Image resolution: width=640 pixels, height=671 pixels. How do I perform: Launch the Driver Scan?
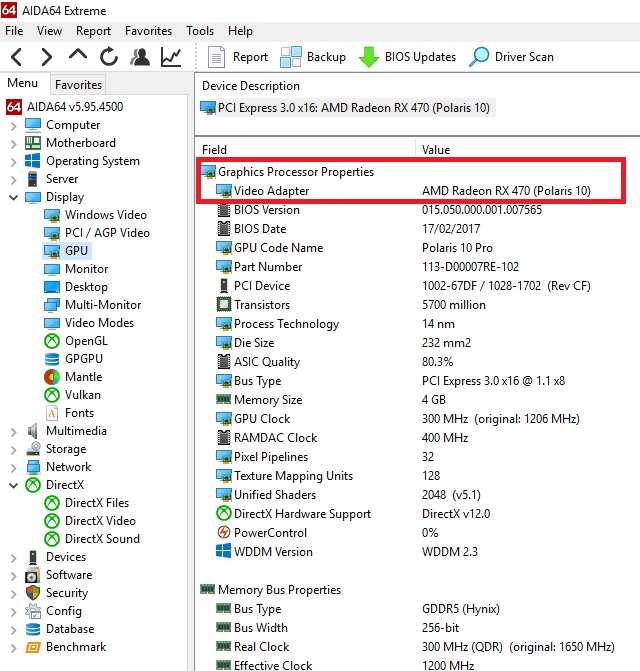click(x=512, y=56)
